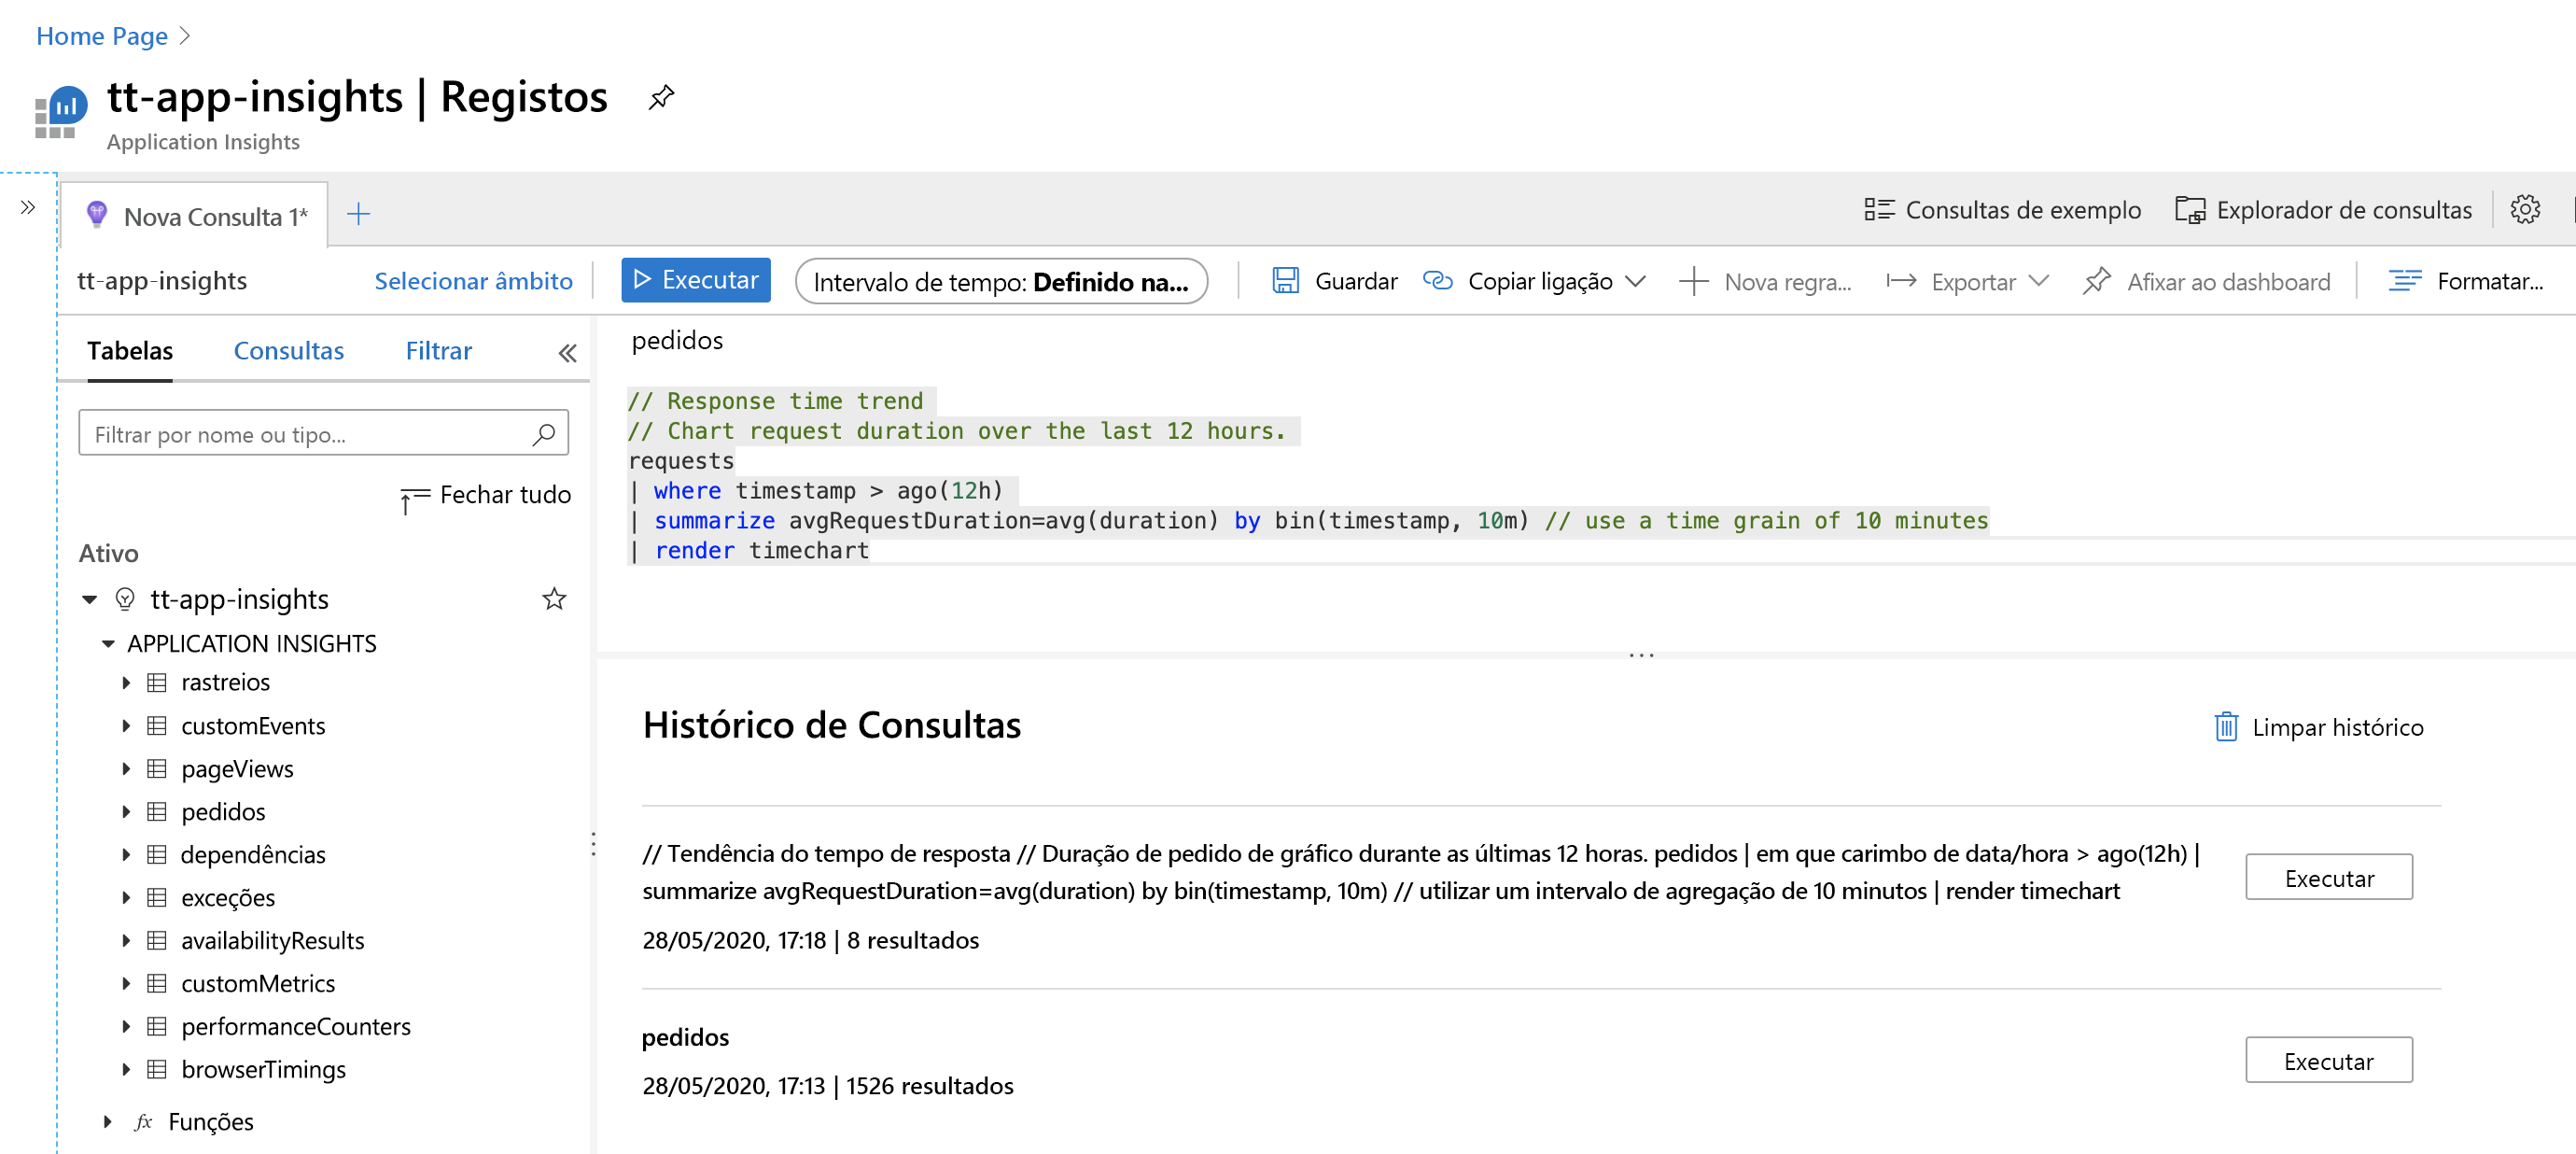Select the pageViews table name
This screenshot has width=2576, height=1154.
(237, 769)
